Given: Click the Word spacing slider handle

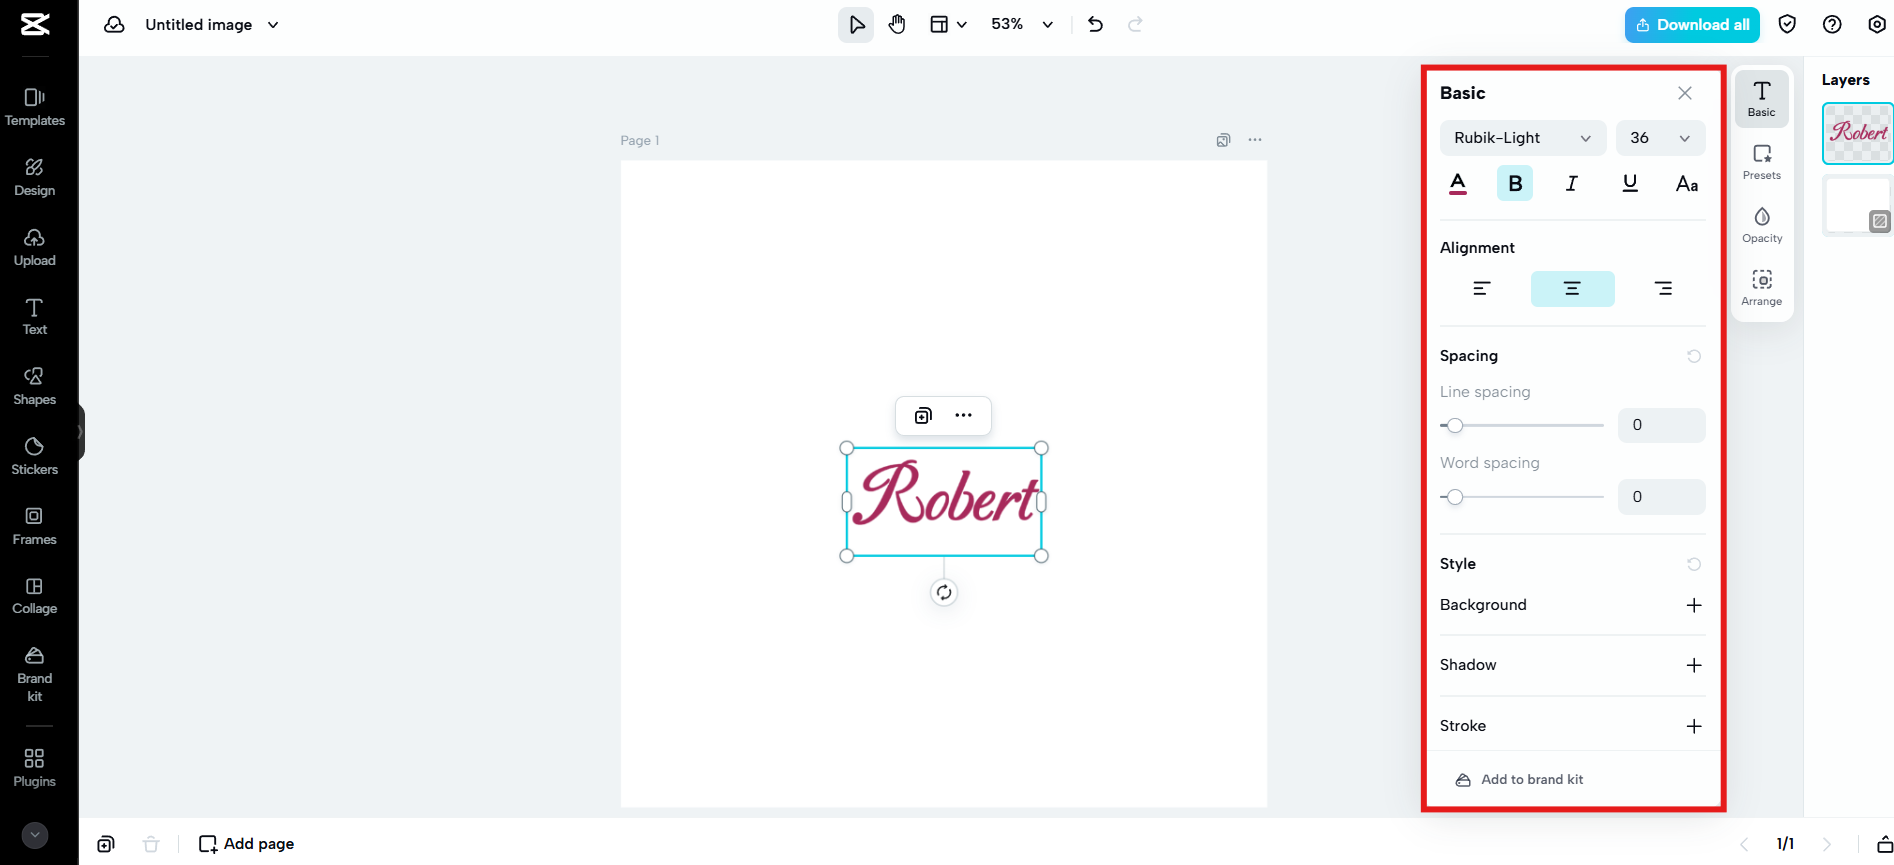Looking at the screenshot, I should [x=1455, y=497].
